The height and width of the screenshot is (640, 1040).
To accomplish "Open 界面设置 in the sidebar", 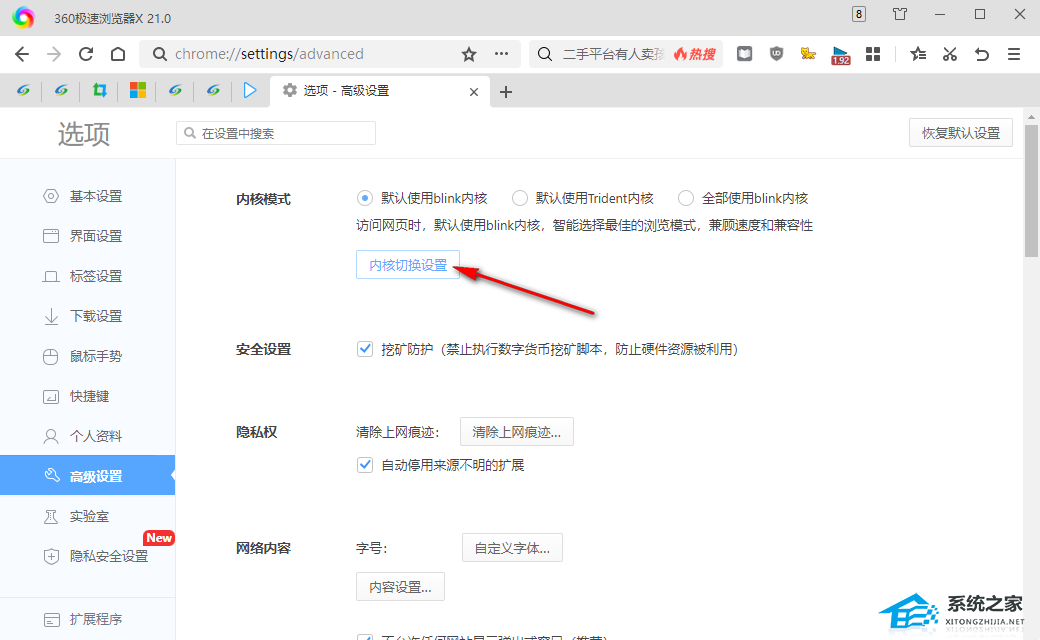I will pos(95,236).
